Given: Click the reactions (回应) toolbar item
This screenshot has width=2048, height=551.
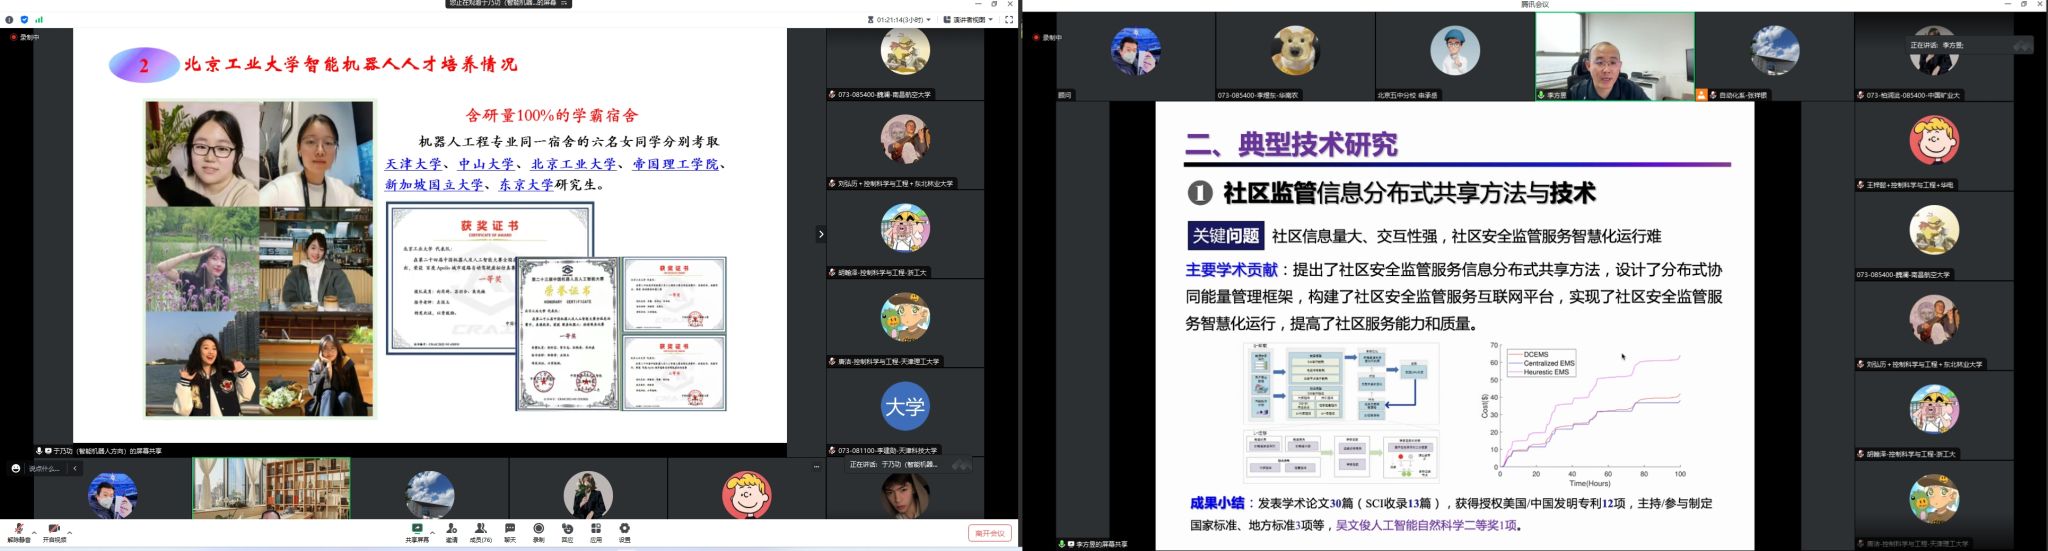Looking at the screenshot, I should [x=567, y=529].
